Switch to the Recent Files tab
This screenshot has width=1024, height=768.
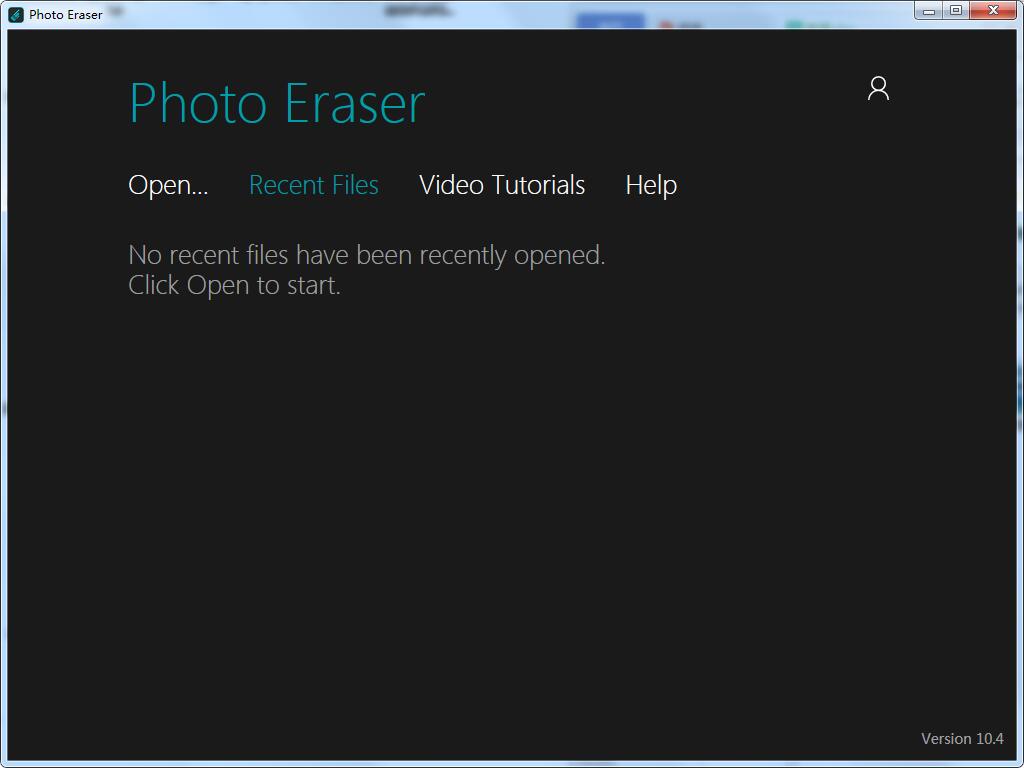click(313, 185)
